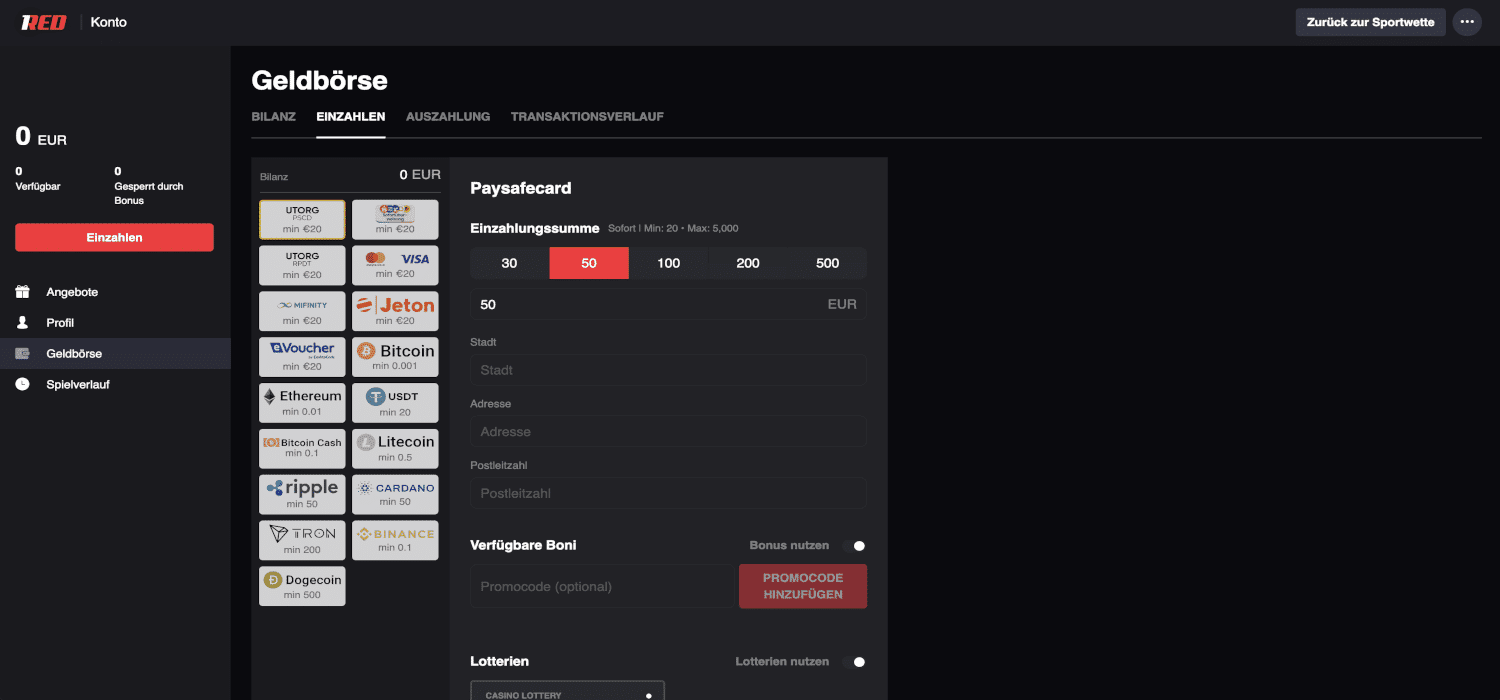This screenshot has width=1500, height=700.
Task: Open Angebote in the sidebar
Action: tap(72, 292)
